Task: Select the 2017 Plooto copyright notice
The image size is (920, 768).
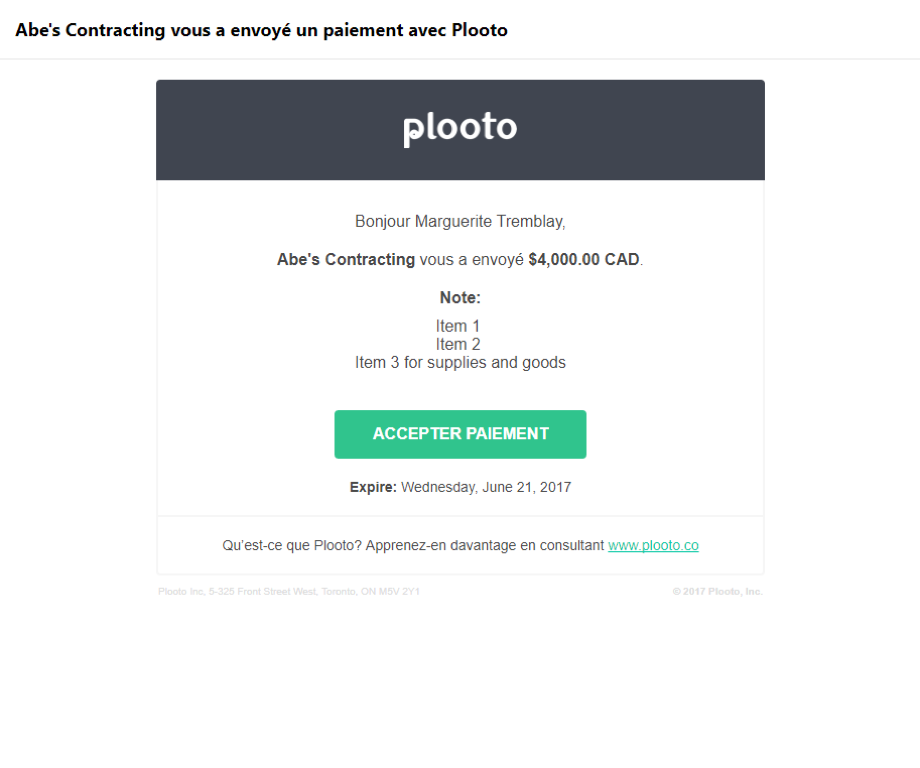Action: tap(717, 591)
